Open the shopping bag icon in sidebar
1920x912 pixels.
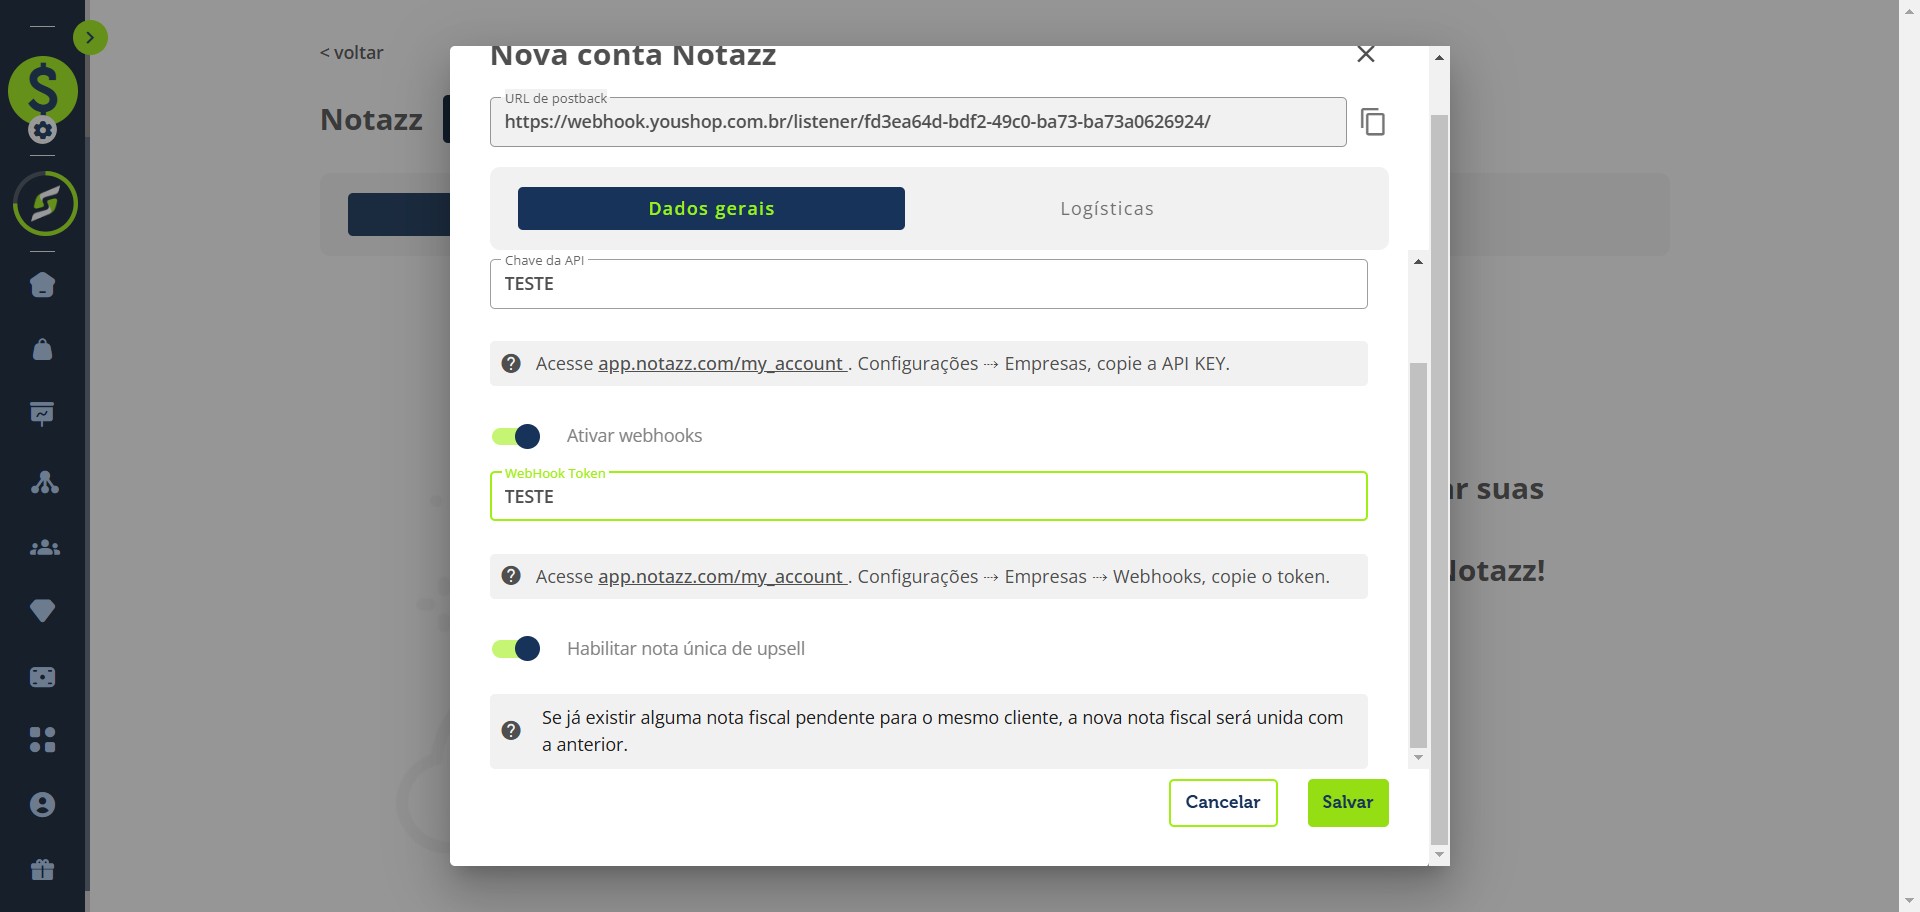pos(43,349)
